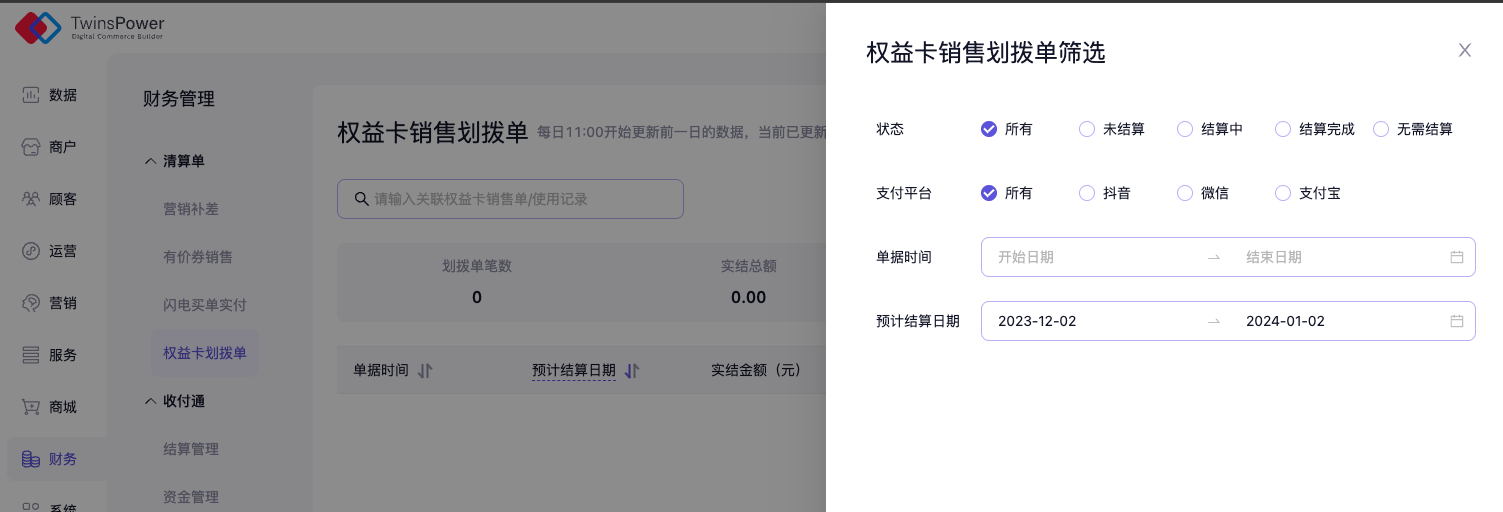Choose 支付宝 as payment platform

(1283, 193)
